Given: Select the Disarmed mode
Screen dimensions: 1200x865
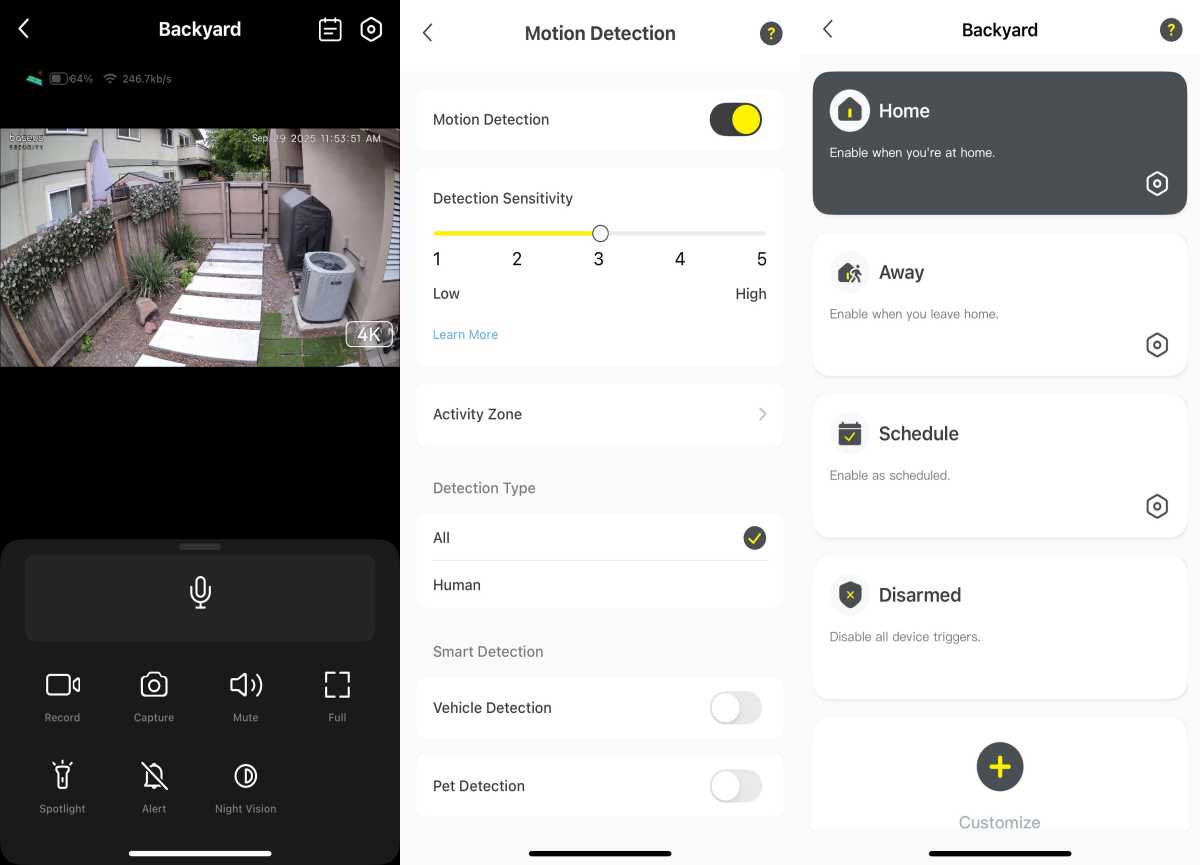Looking at the screenshot, I should pos(999,627).
